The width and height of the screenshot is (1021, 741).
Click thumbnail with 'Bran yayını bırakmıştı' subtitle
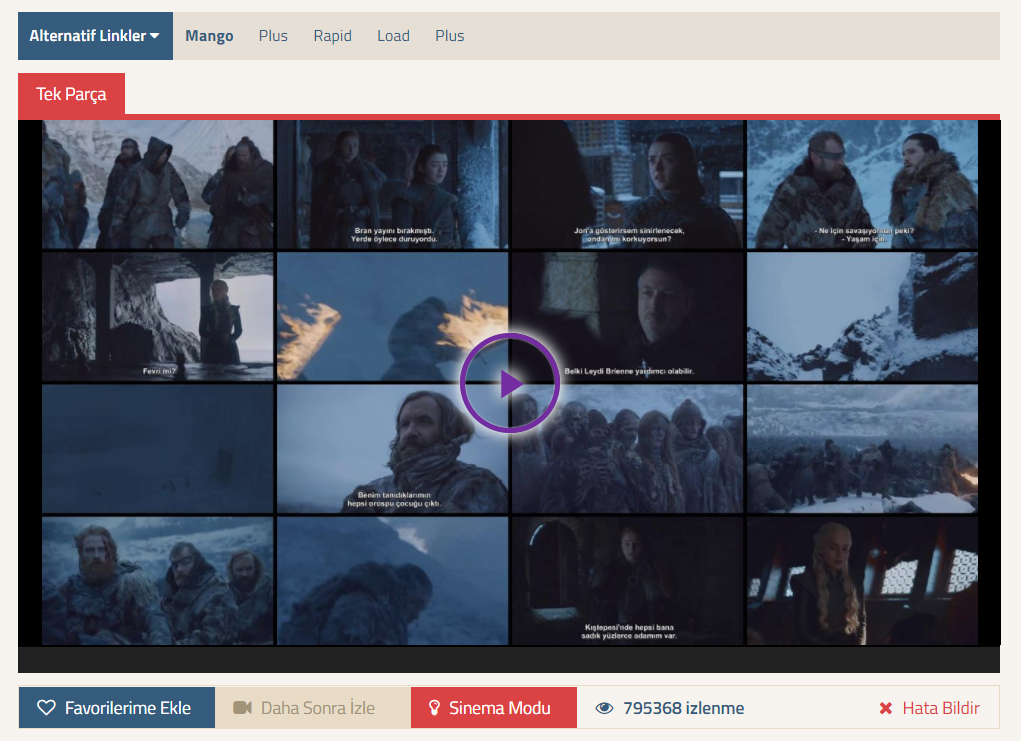pyautogui.click(x=393, y=184)
